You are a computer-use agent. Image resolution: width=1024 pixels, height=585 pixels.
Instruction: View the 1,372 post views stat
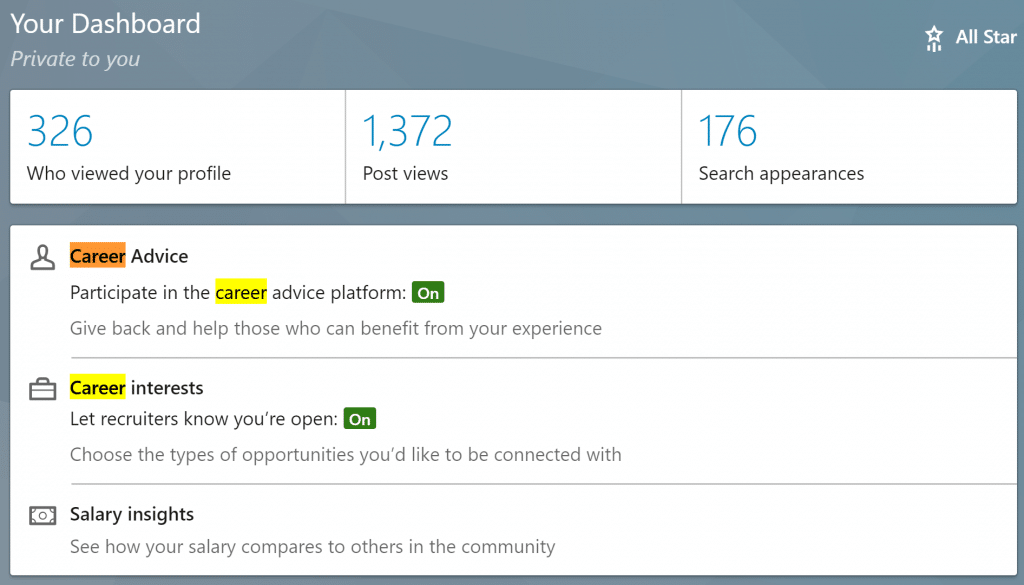tap(407, 131)
